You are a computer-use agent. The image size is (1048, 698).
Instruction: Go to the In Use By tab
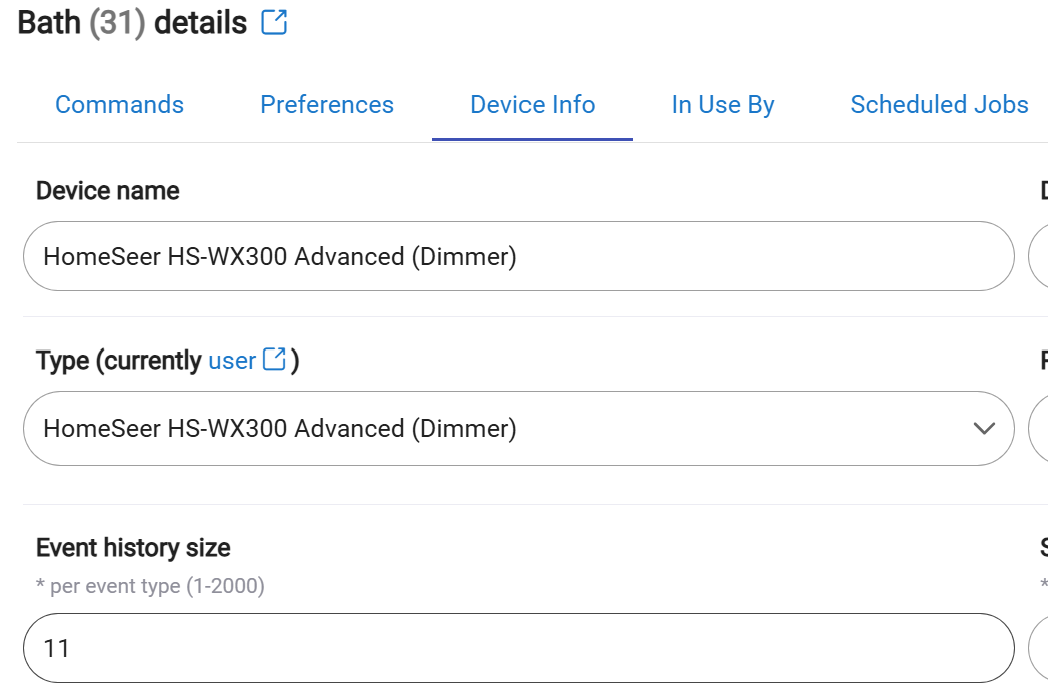723,104
